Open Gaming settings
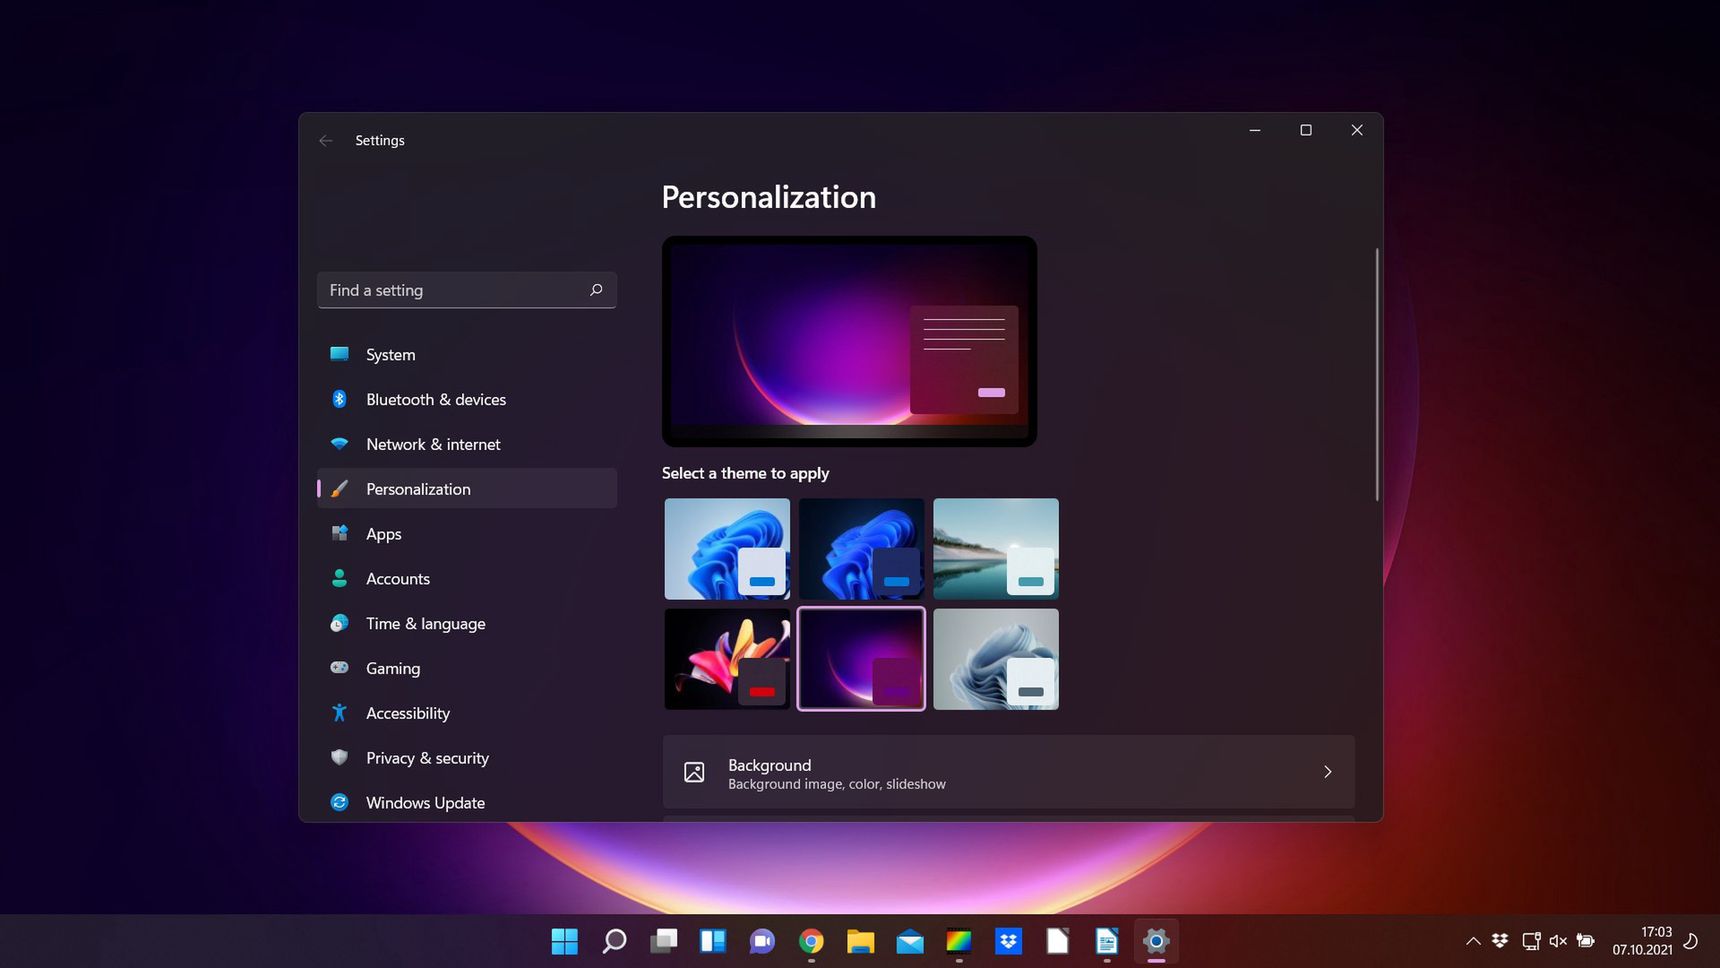 click(466, 668)
